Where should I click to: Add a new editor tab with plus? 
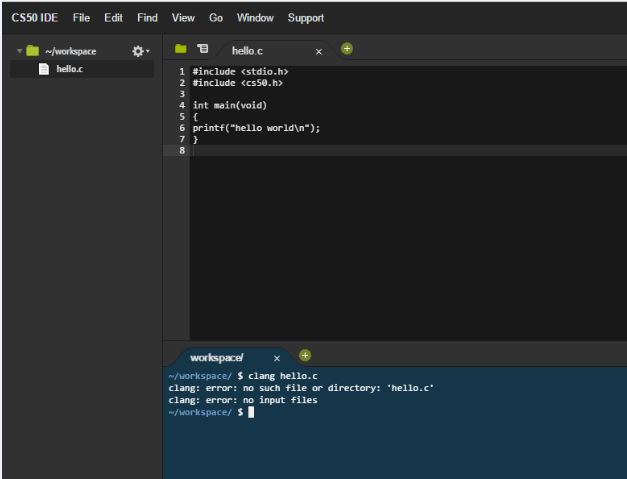pyautogui.click(x=347, y=49)
